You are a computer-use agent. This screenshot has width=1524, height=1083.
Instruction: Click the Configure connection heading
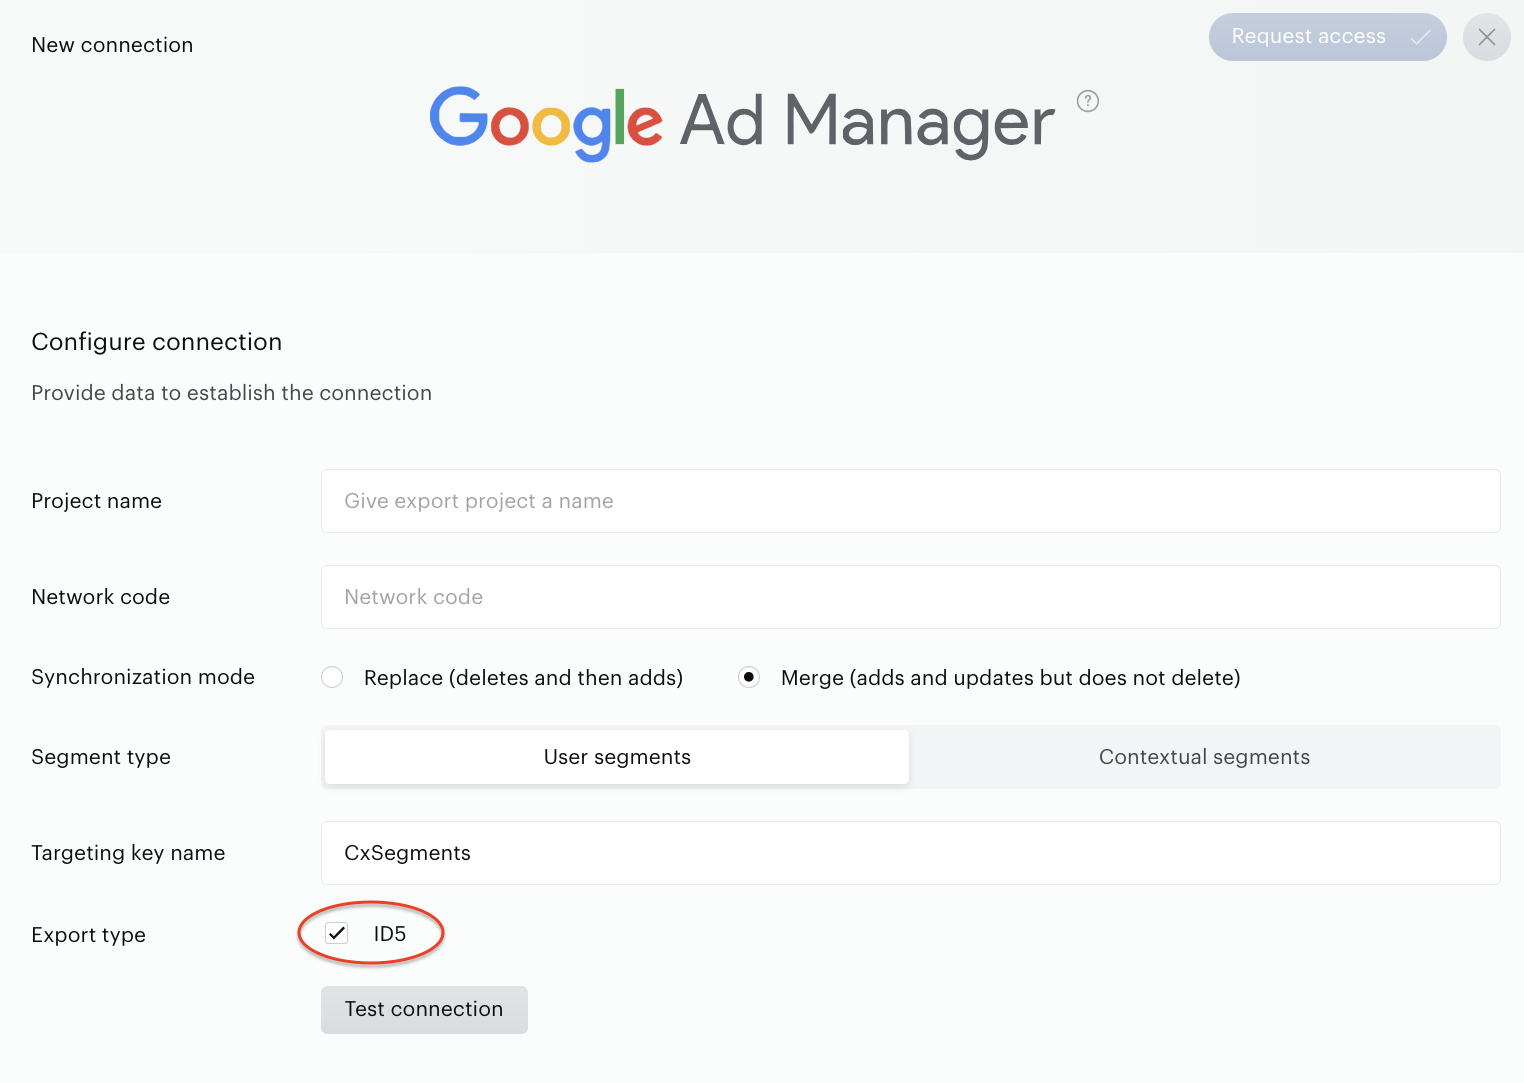(157, 342)
